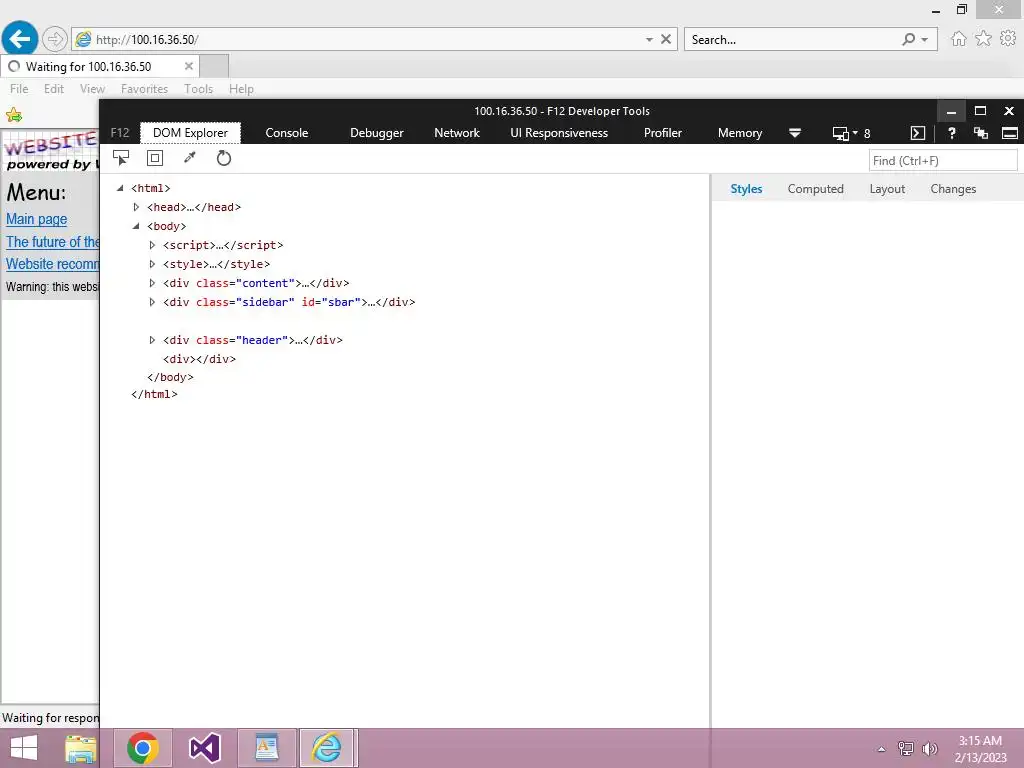Image resolution: width=1024 pixels, height=768 pixels.
Task: Click the F12 label in tools bar
Action: coord(120,133)
